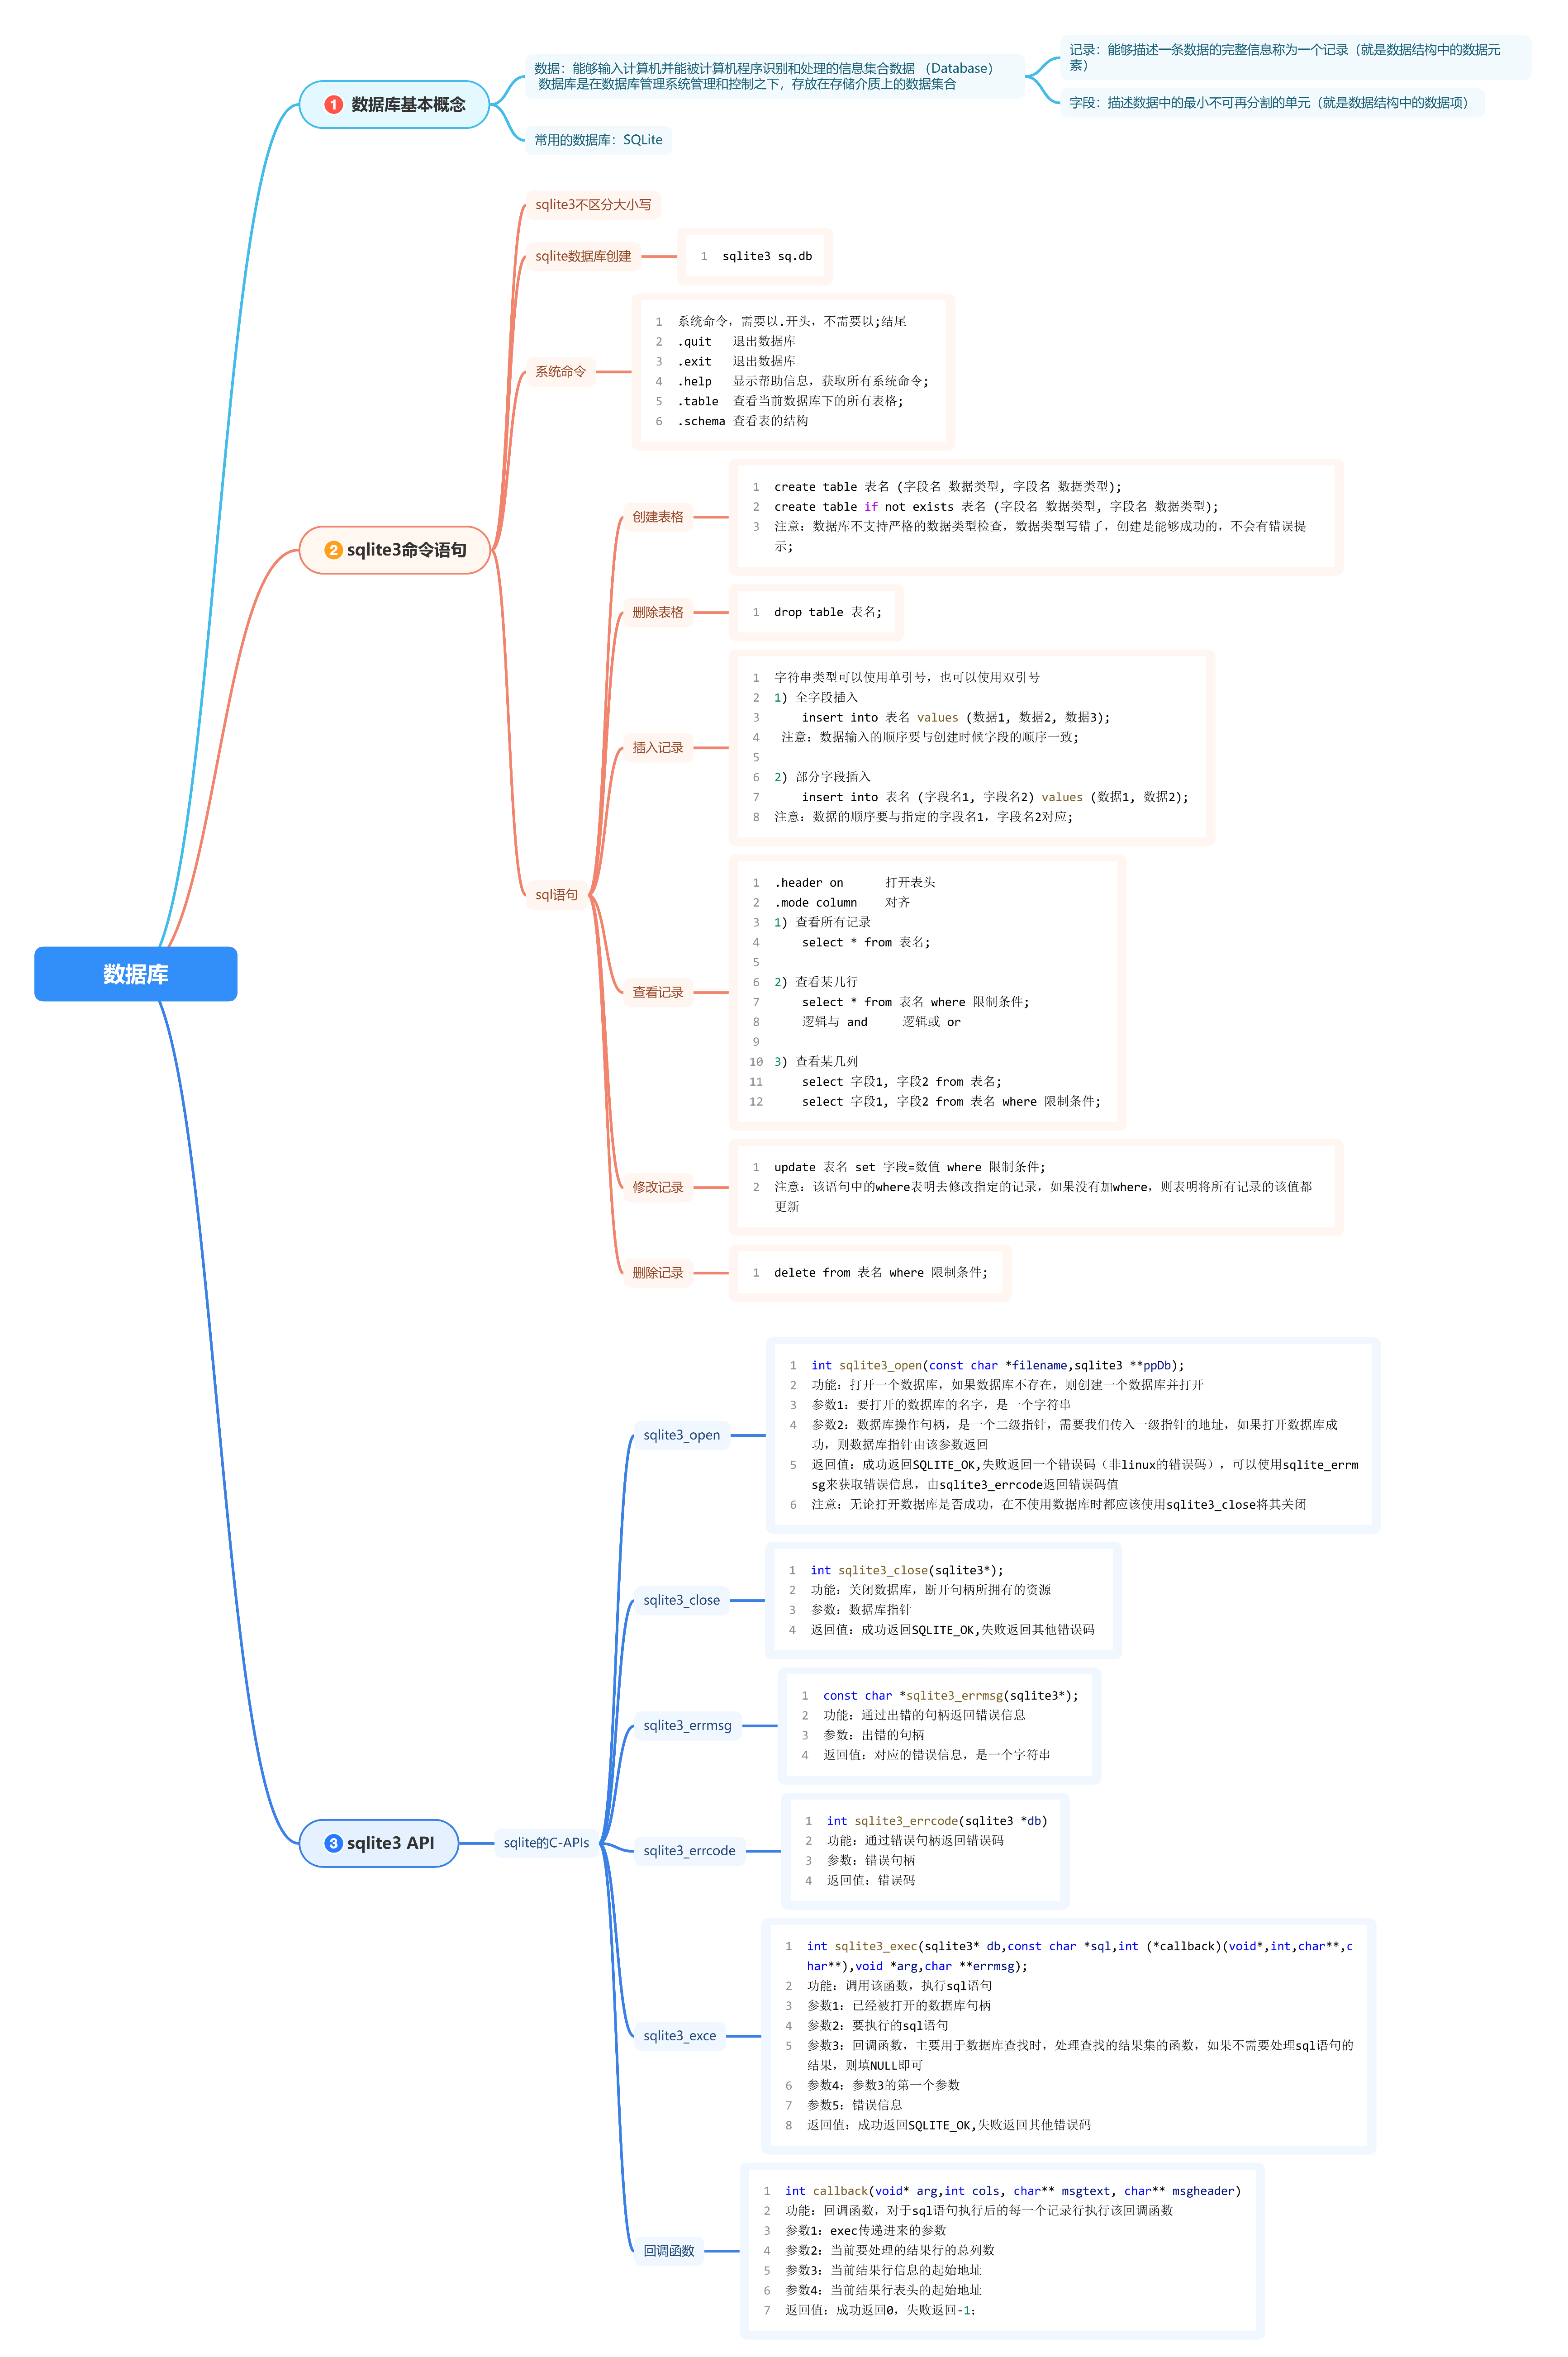Select the sqlite3 API topic node
1568x2357 pixels.
click(379, 1843)
